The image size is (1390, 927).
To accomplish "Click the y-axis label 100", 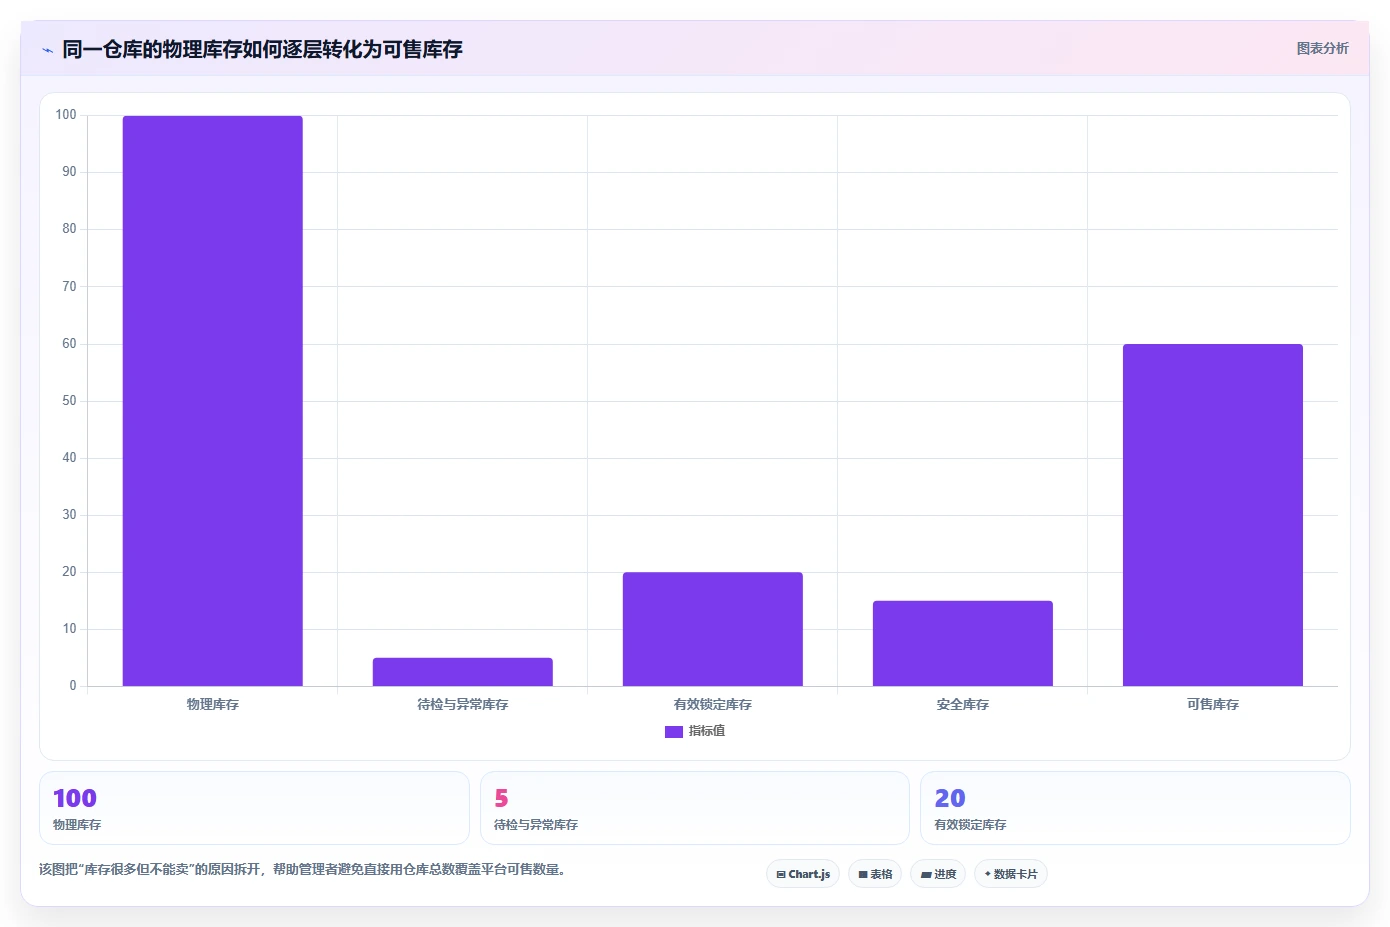I will [66, 115].
